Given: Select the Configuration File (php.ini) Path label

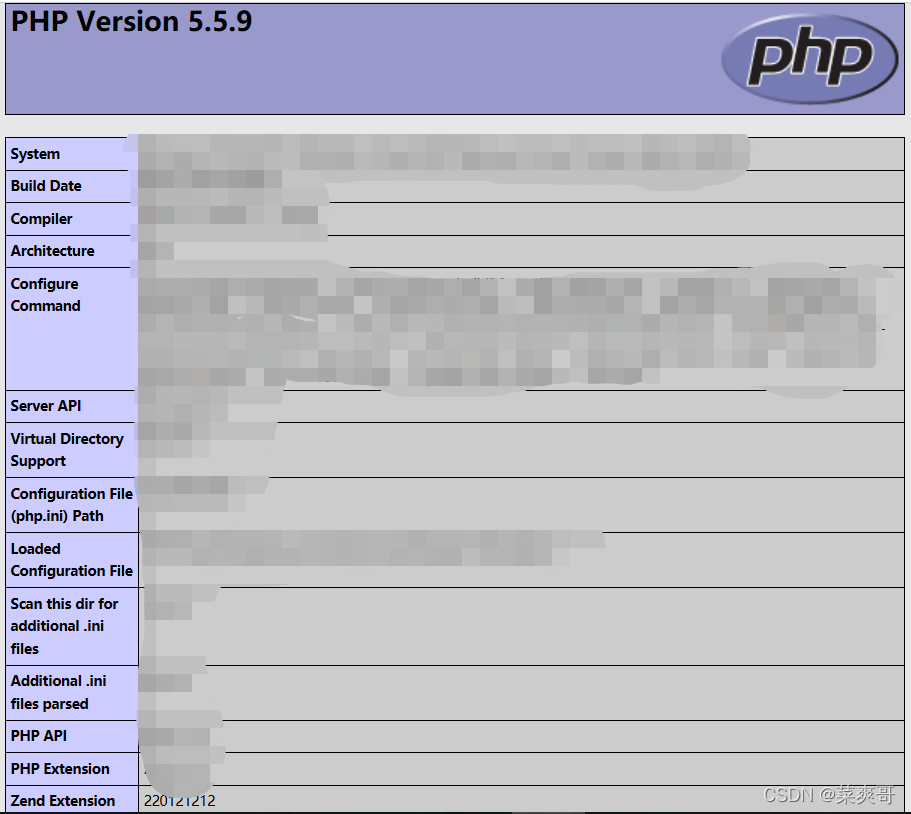Looking at the screenshot, I should (71, 505).
